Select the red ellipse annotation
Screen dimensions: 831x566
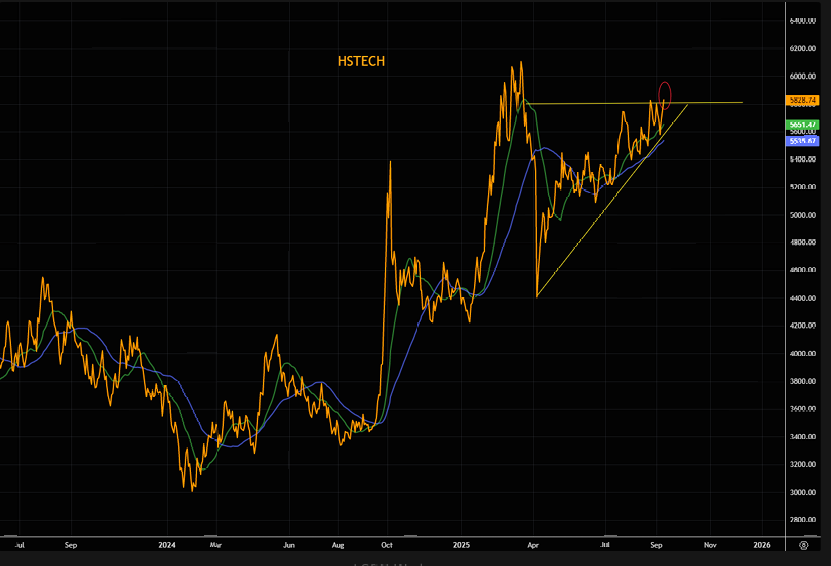click(665, 92)
